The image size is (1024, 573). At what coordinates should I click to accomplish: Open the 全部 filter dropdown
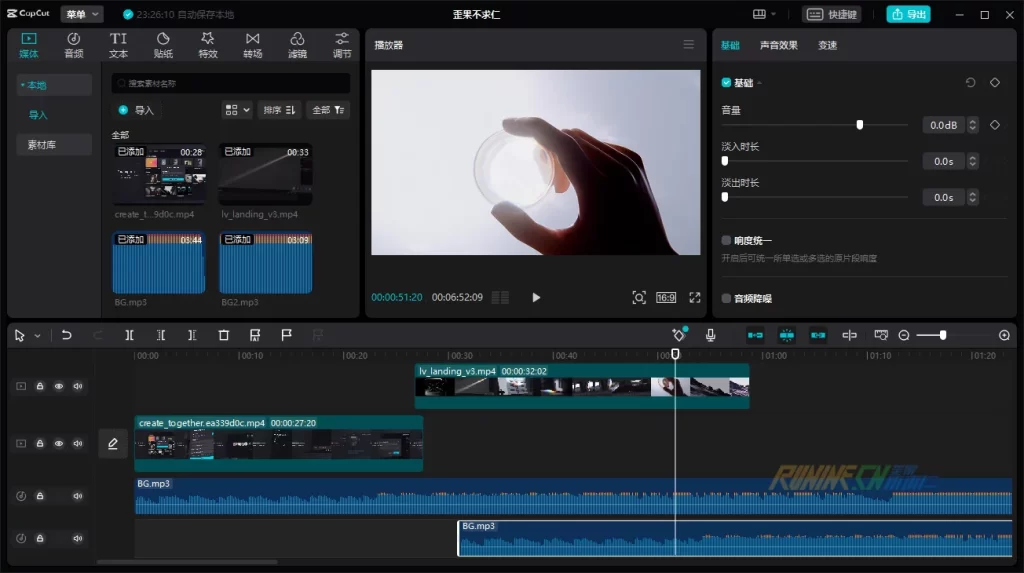(328, 110)
